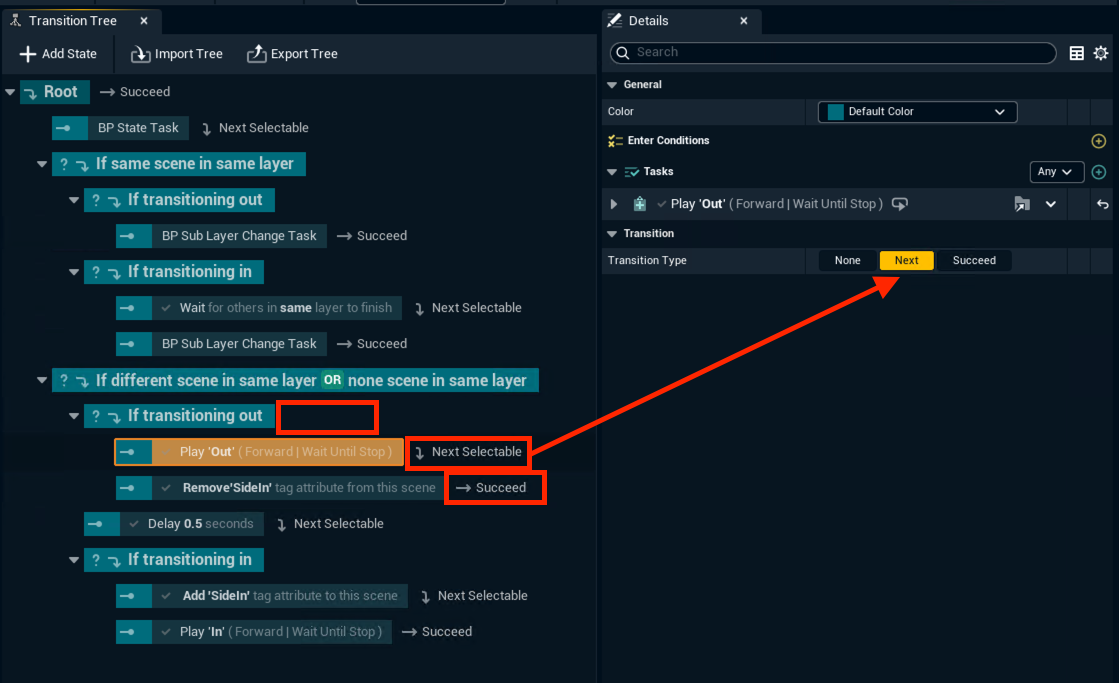The image size is (1119, 683).
Task: Switch to the Transition Tree tab
Action: point(72,21)
